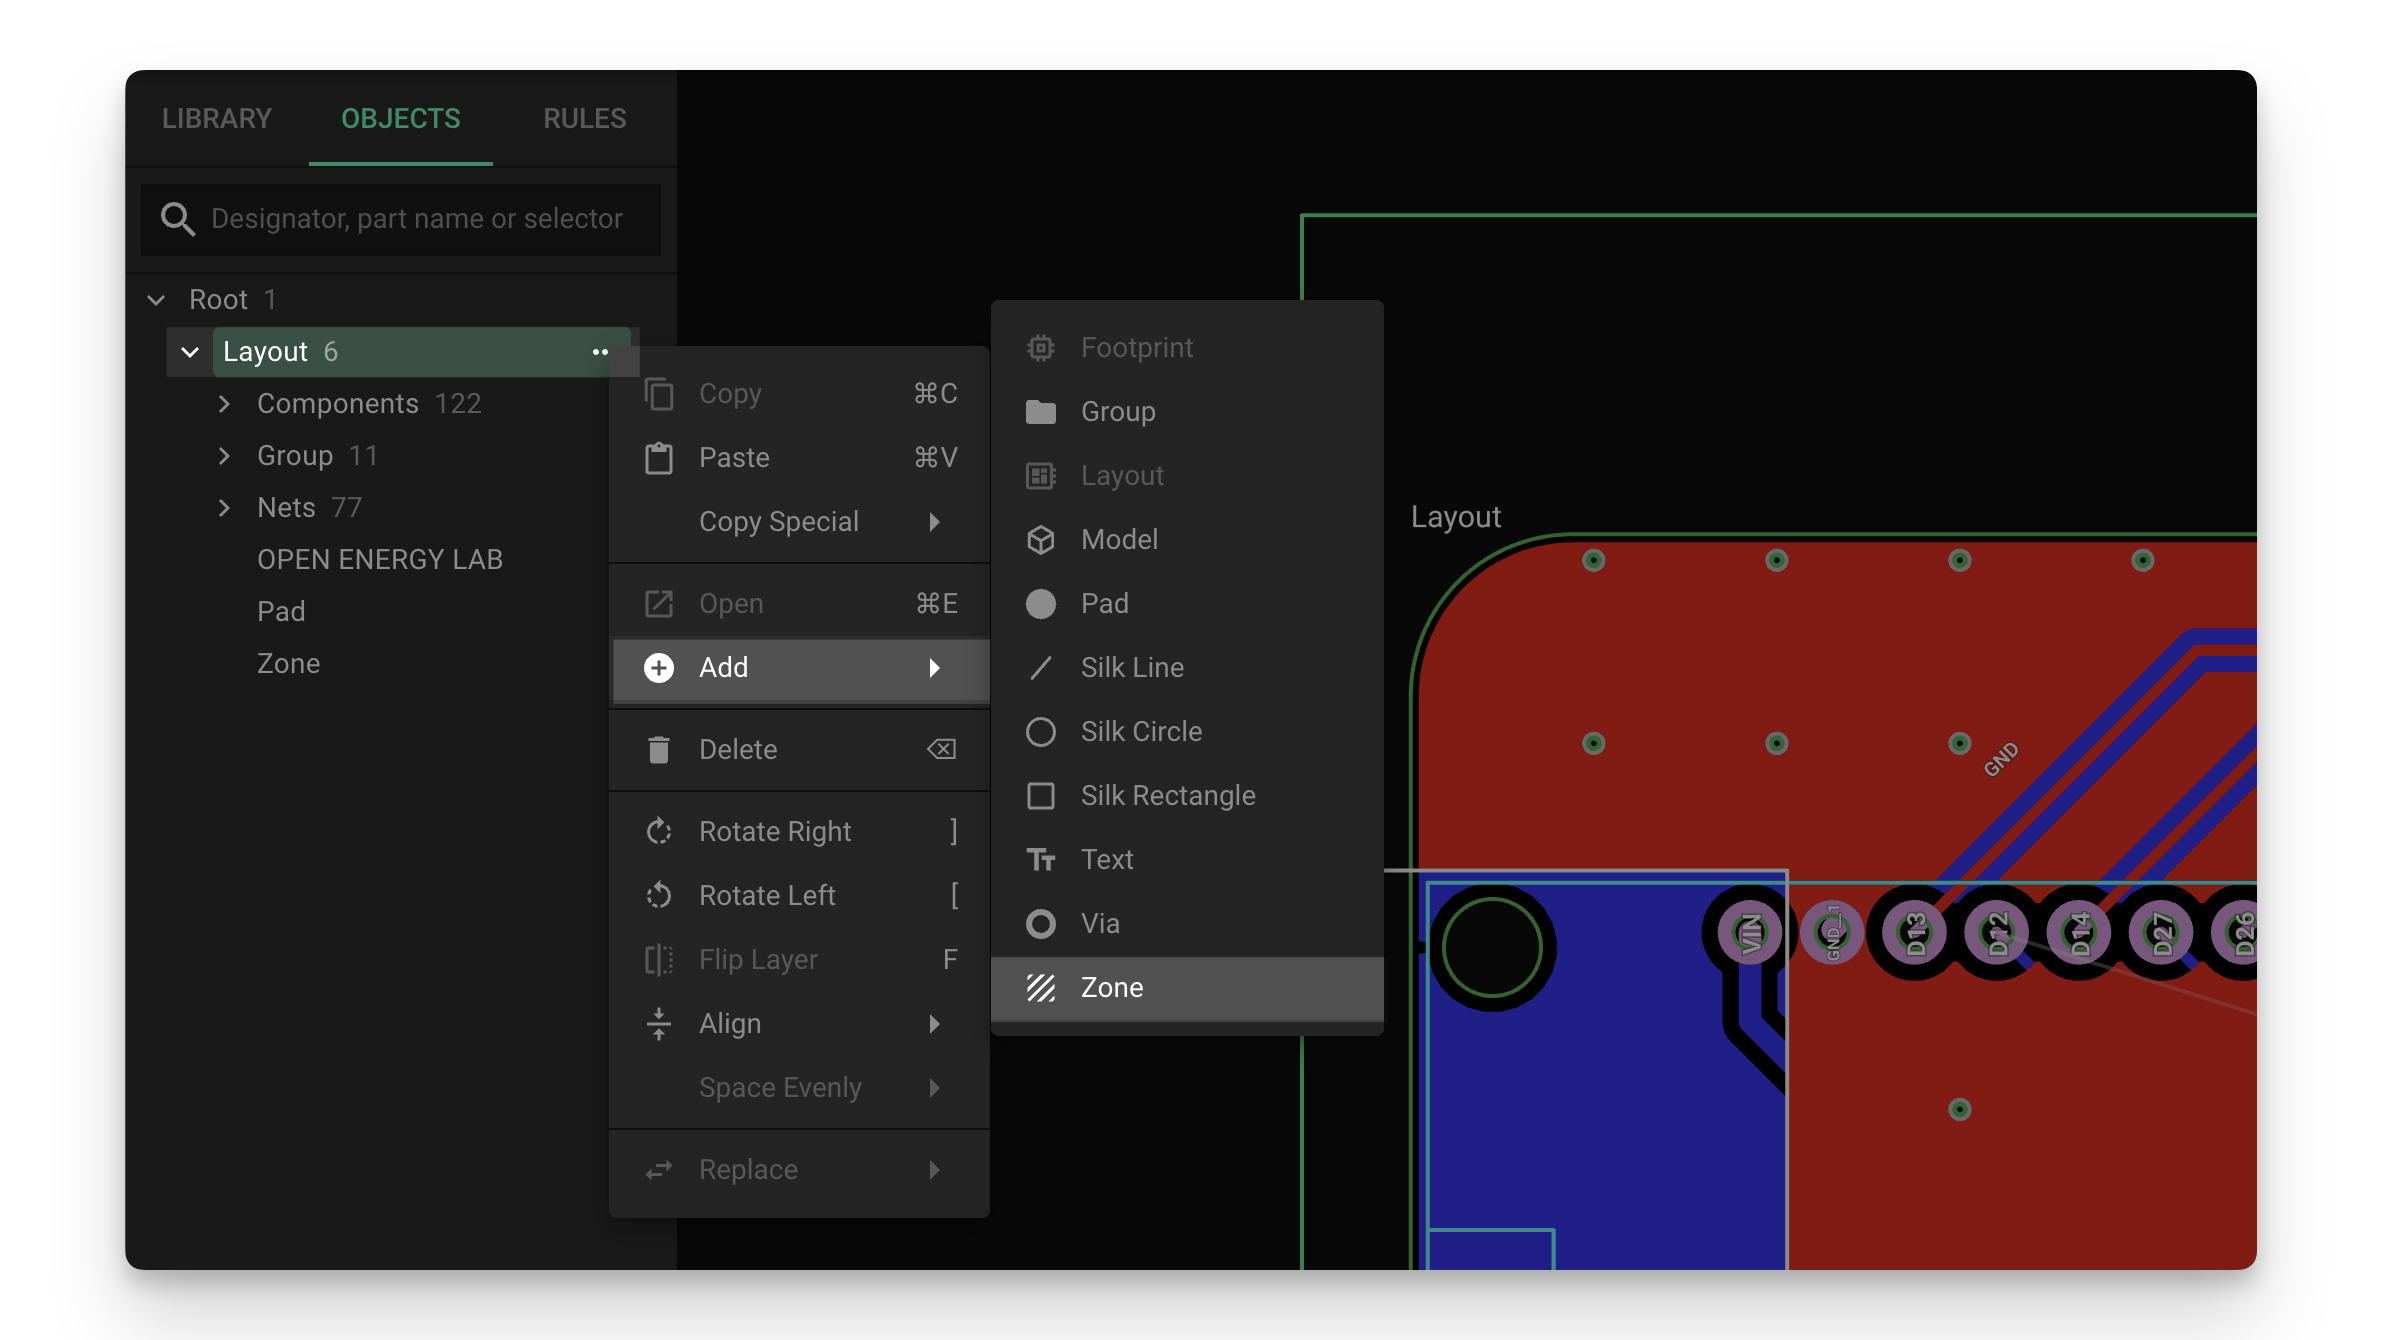Click the Layout label on canvas
Viewport: 2382px width, 1340px height.
click(x=1455, y=517)
